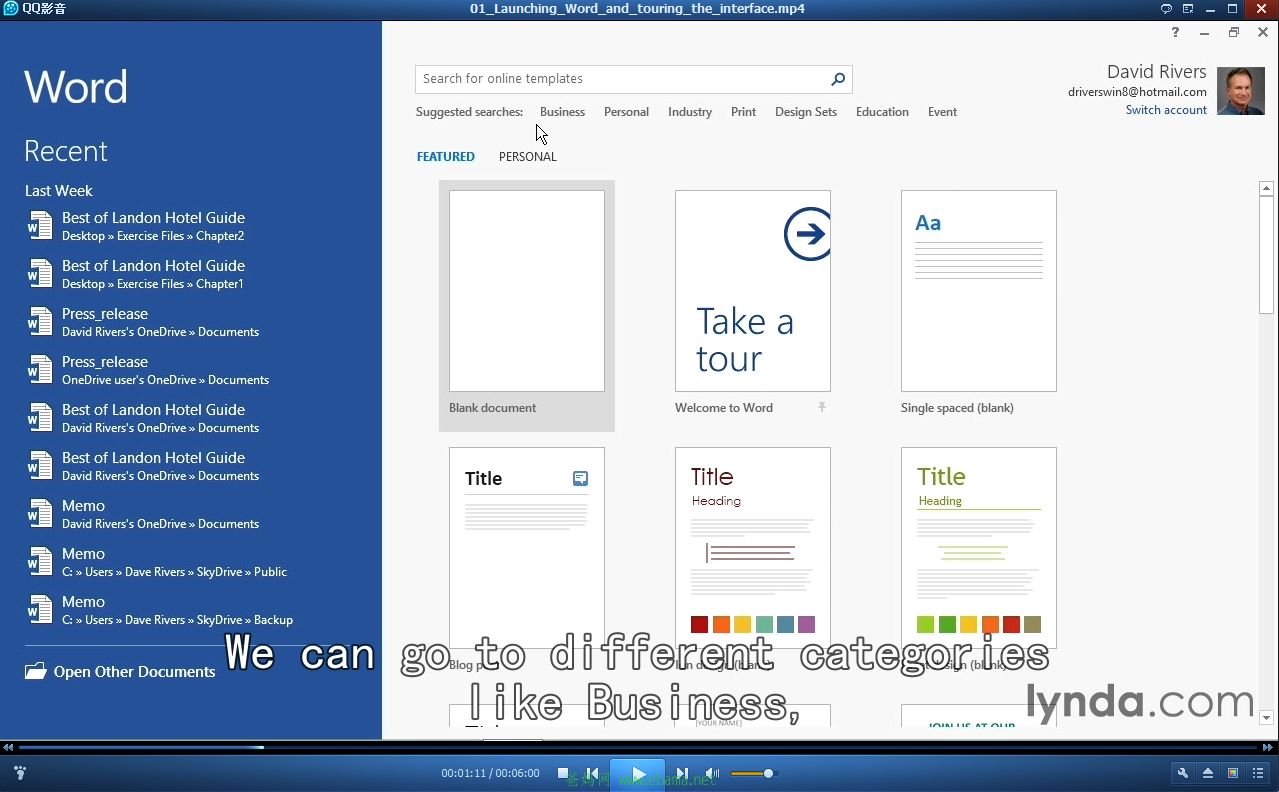The height and width of the screenshot is (792, 1279).
Task: Switch to the FEATURED tab
Action: [446, 157]
